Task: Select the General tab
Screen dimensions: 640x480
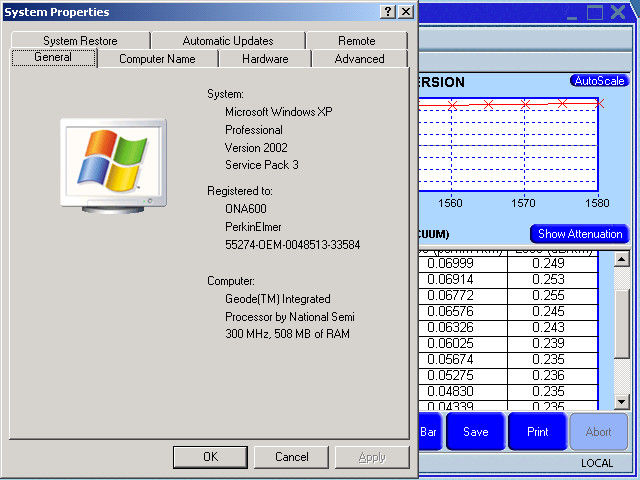Action: [53, 57]
